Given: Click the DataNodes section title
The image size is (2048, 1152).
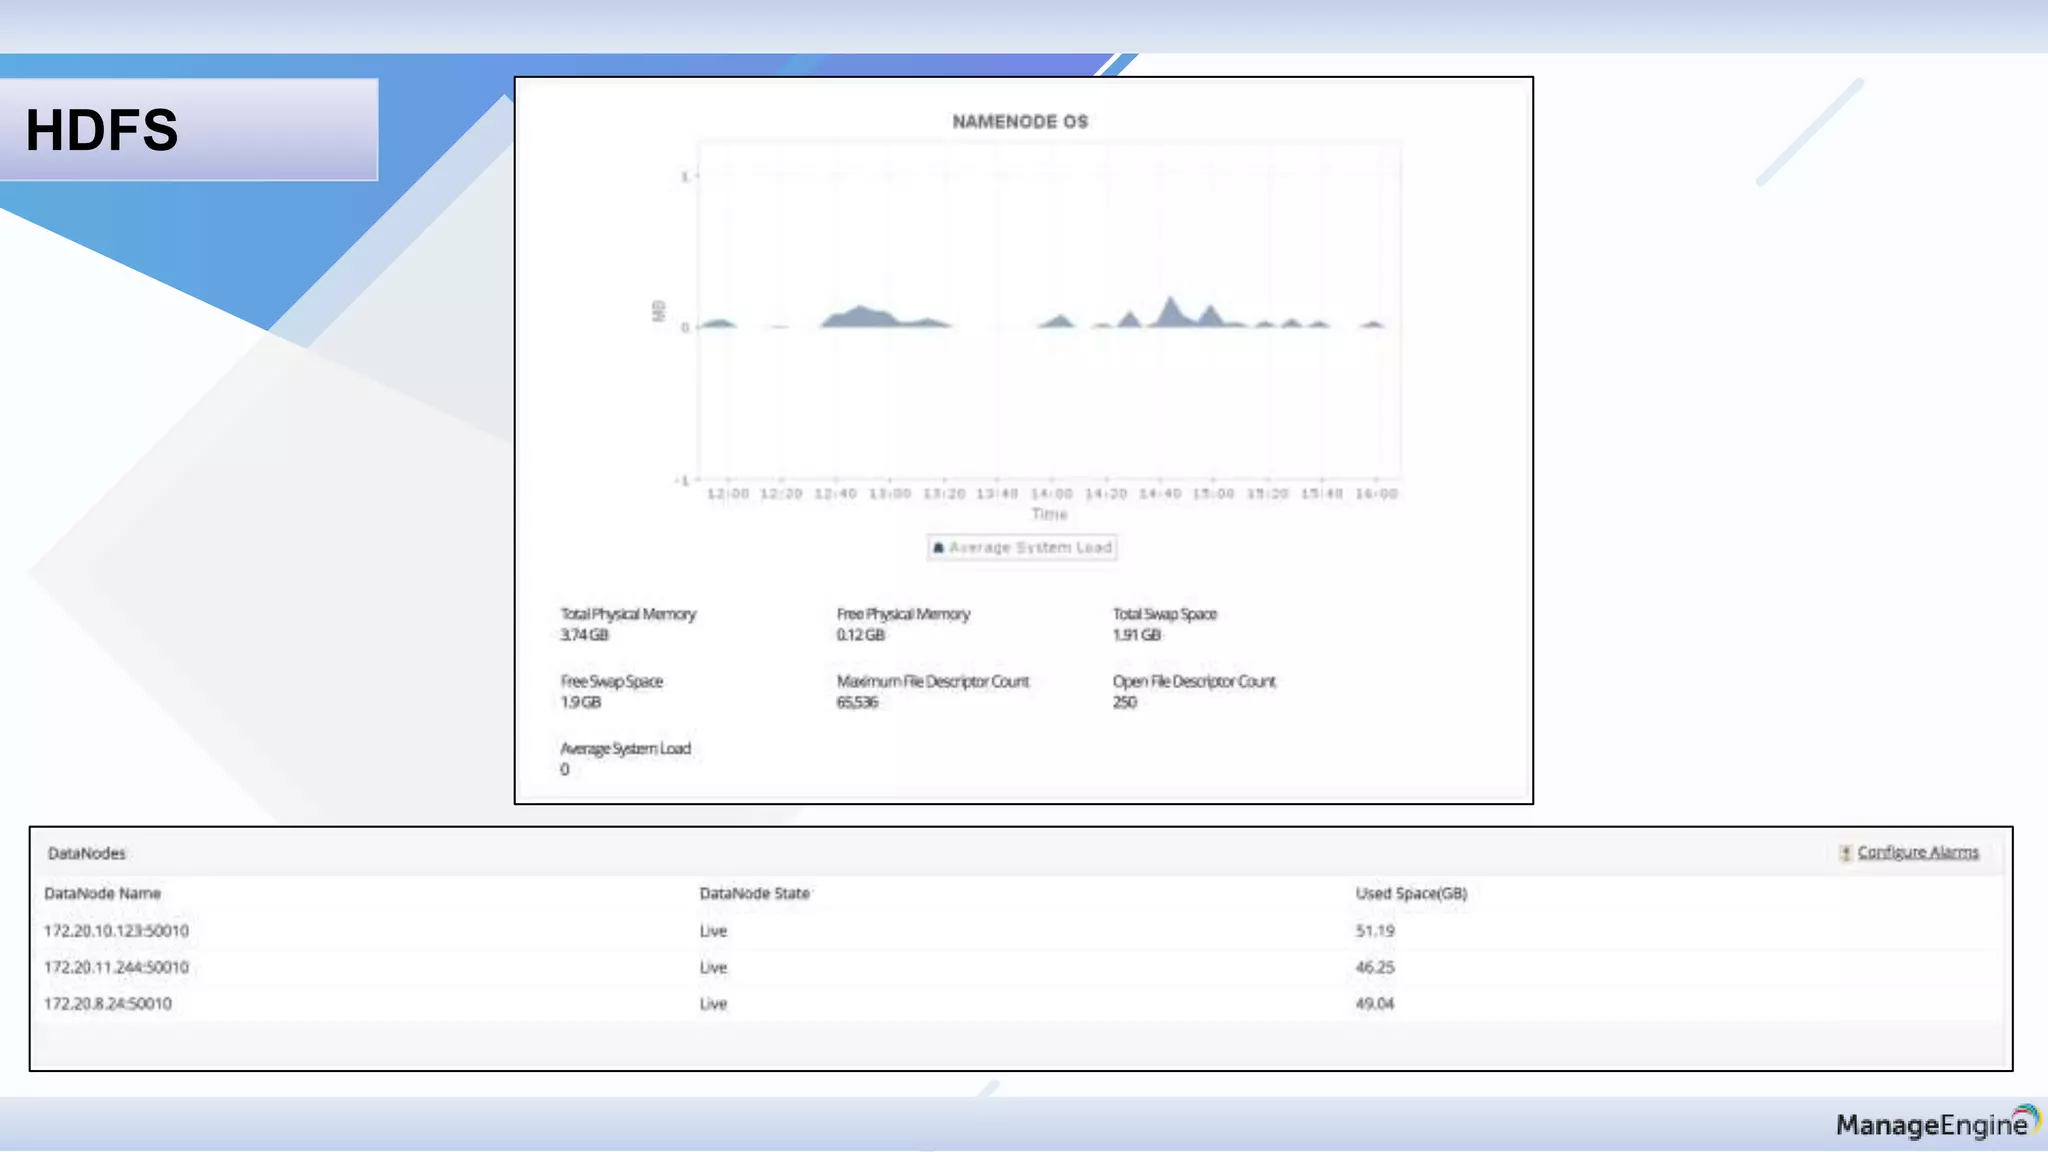Looking at the screenshot, I should click(x=87, y=853).
